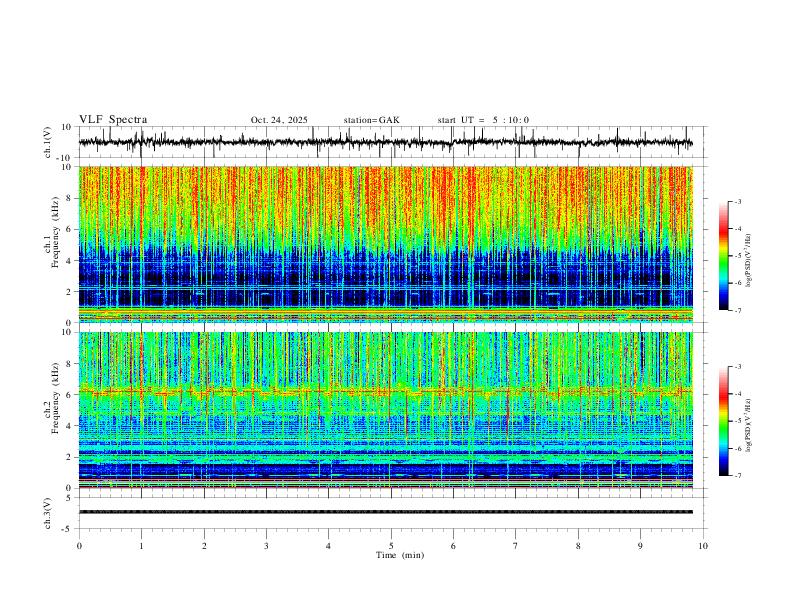Click time axis tick label "7"
The height and width of the screenshot is (612, 792).
(516, 546)
